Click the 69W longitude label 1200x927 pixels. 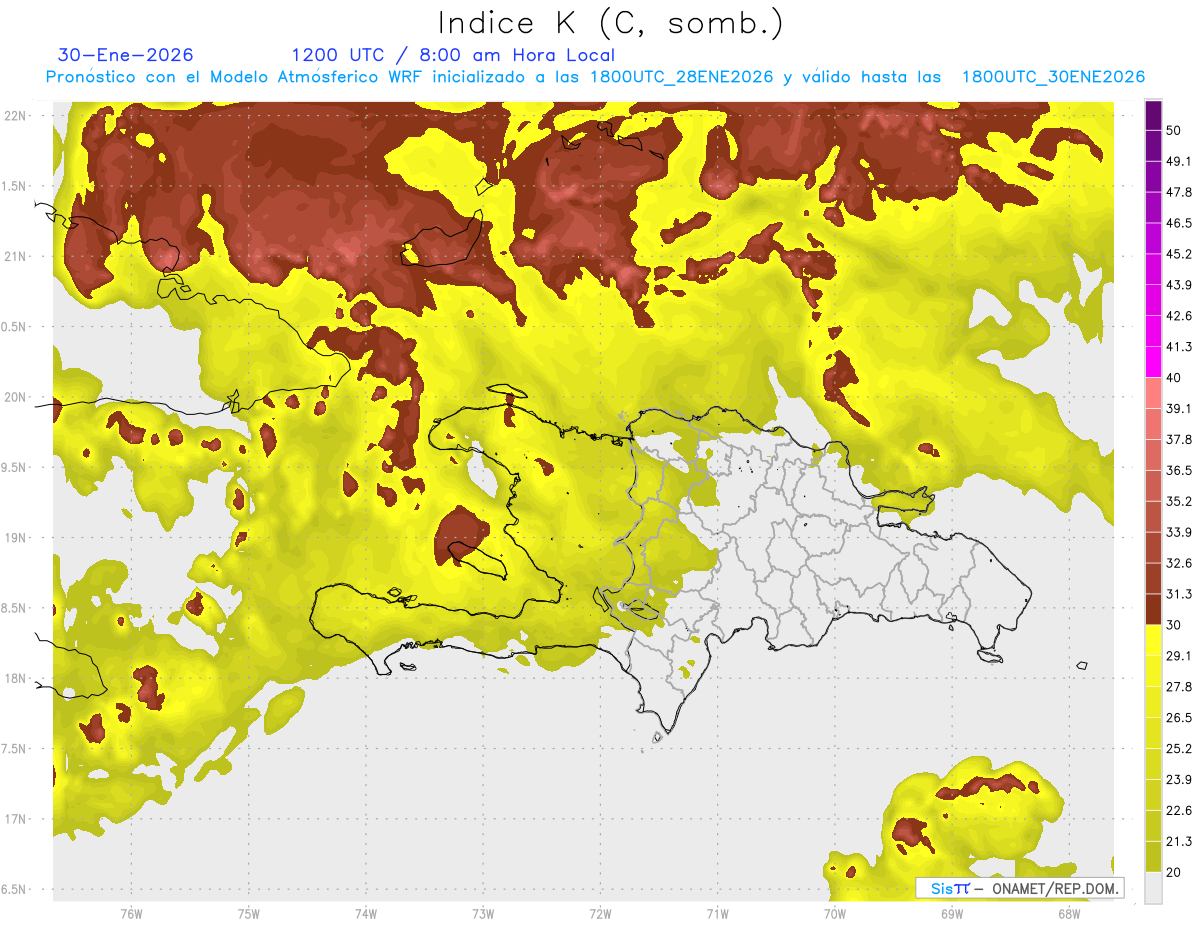[x=951, y=913]
